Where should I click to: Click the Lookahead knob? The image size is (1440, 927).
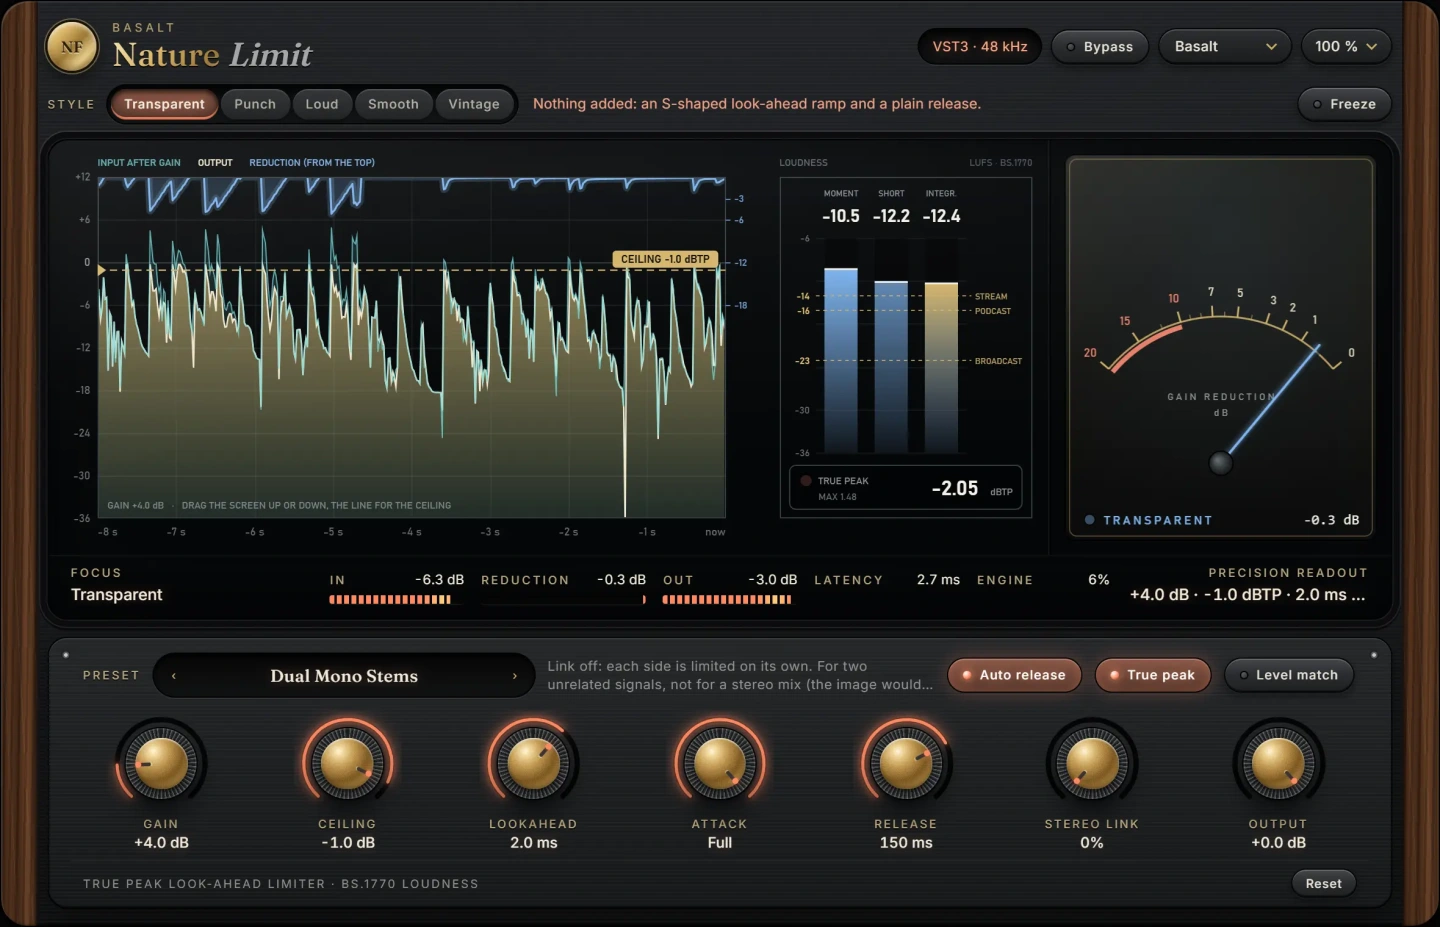(533, 764)
